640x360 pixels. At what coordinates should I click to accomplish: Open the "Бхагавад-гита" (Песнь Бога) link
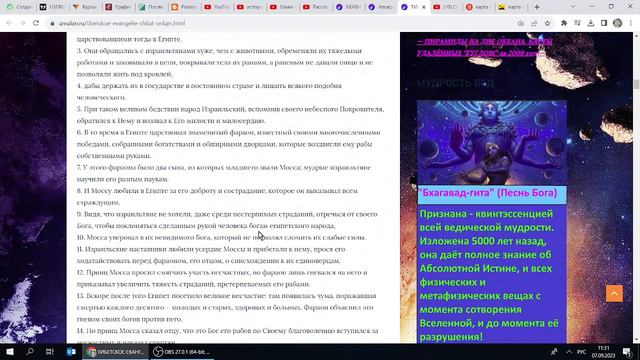point(488,193)
